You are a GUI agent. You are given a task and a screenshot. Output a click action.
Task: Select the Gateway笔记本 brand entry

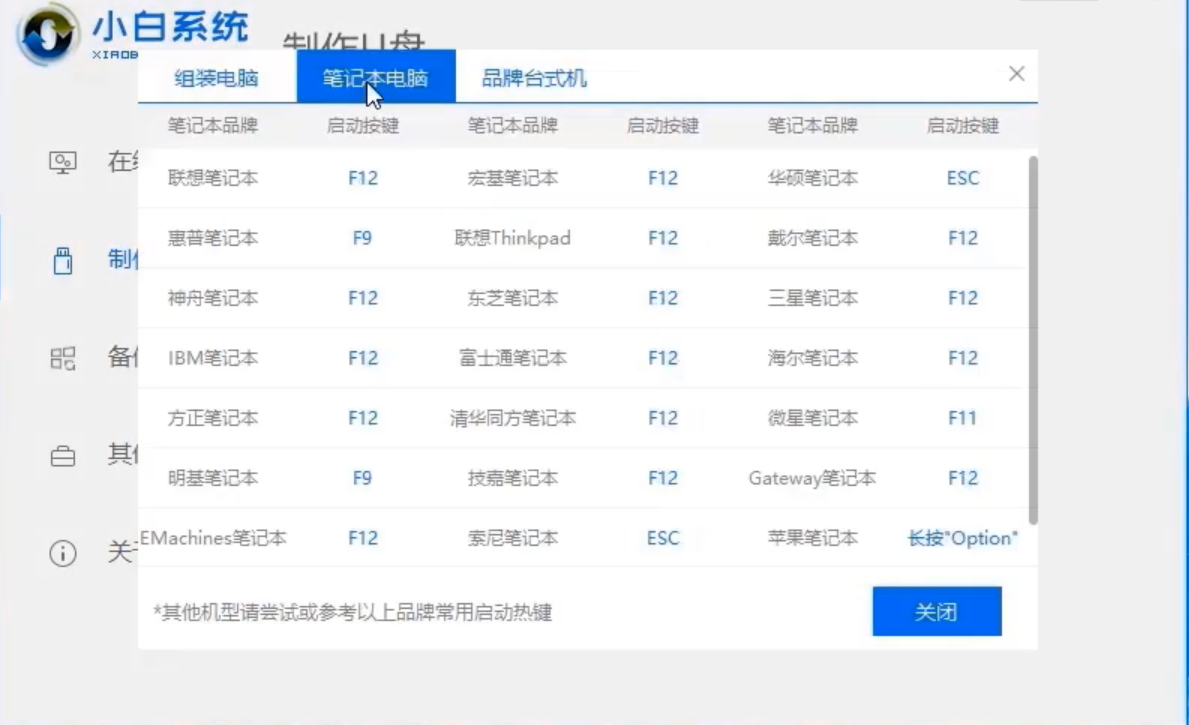click(812, 478)
